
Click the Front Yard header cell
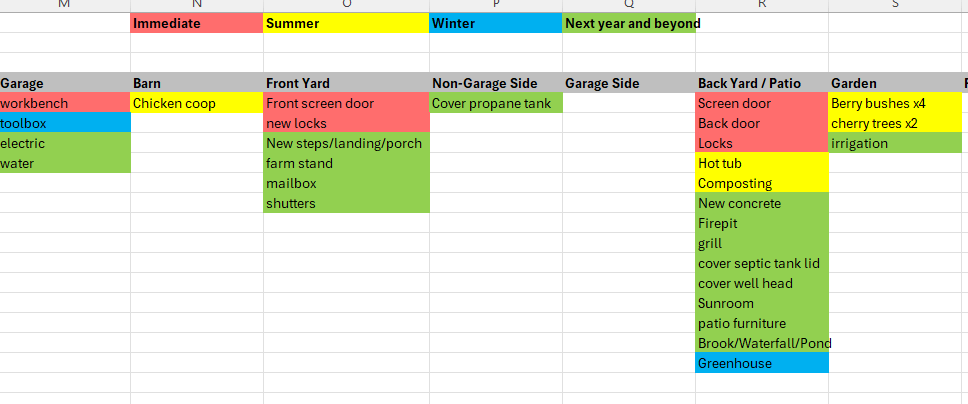[346, 83]
